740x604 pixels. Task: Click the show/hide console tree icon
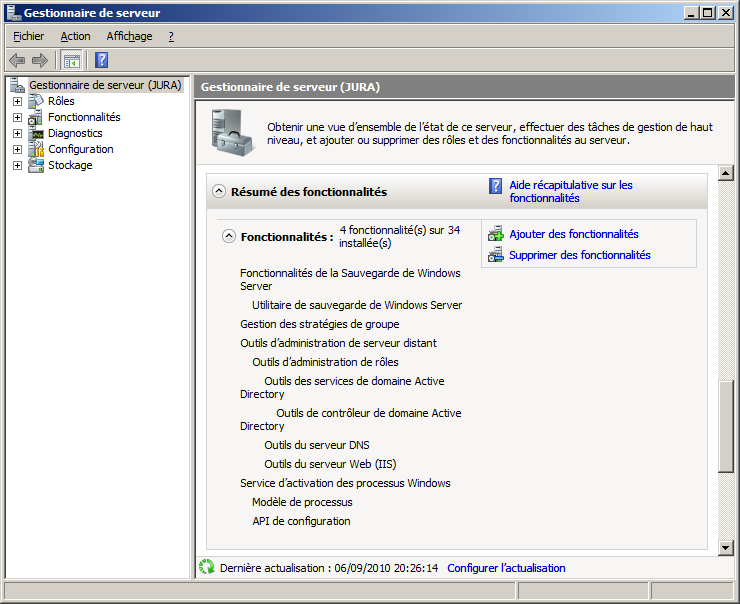point(71,60)
